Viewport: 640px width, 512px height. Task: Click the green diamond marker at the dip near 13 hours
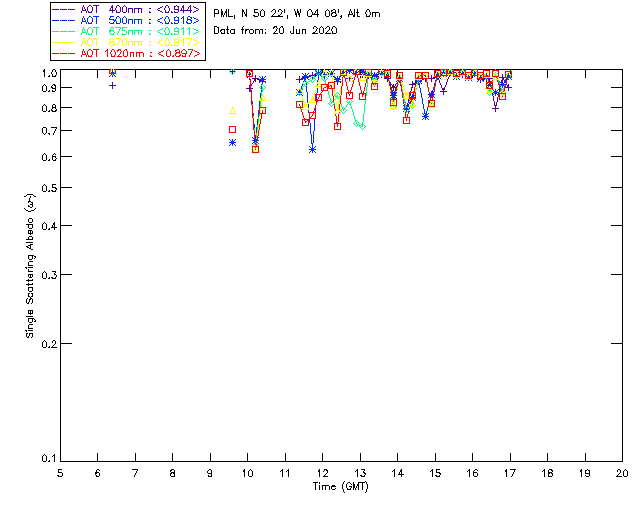pyautogui.click(x=362, y=127)
